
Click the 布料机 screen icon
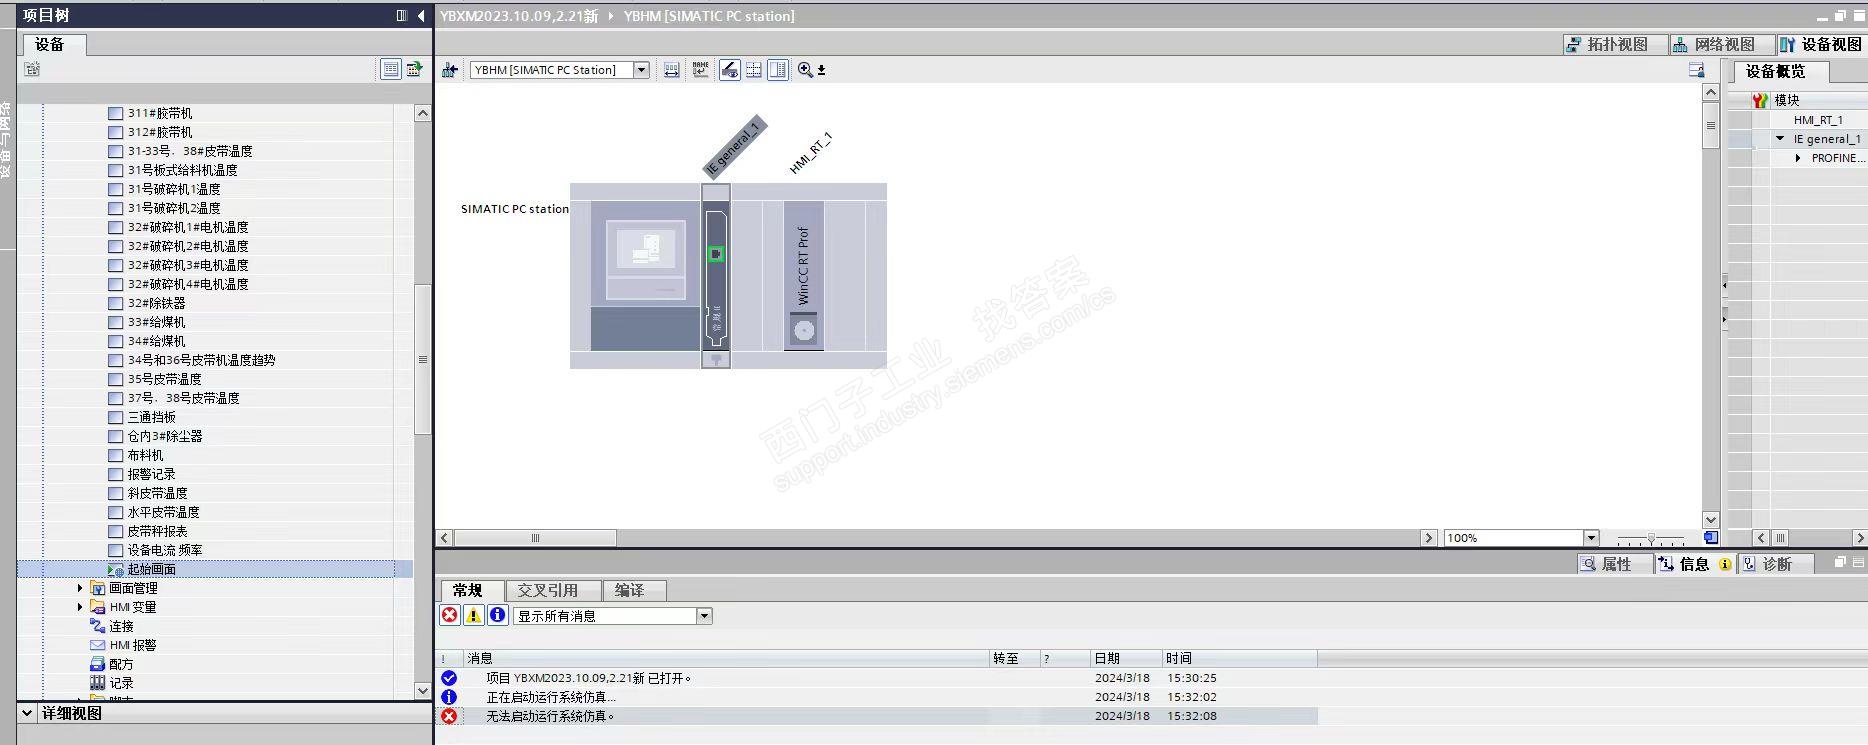pos(115,455)
